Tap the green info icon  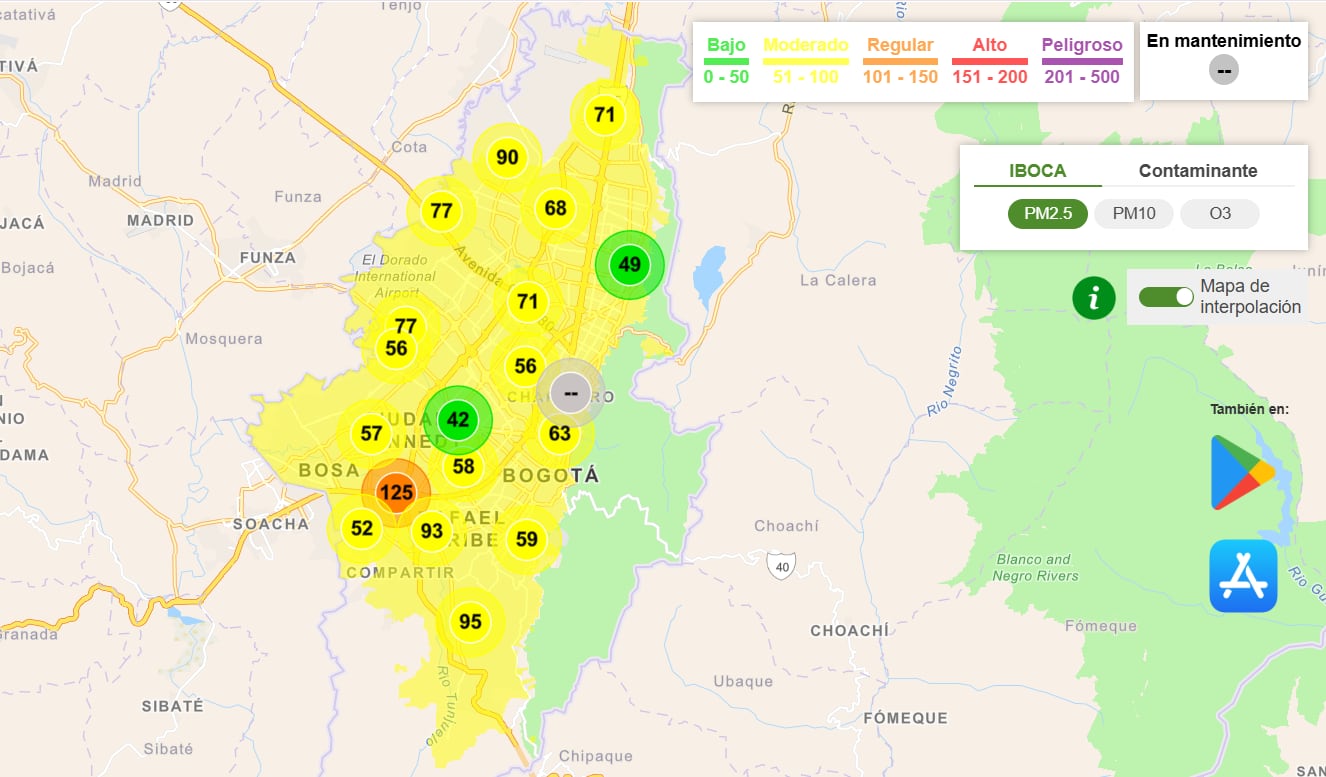pyautogui.click(x=1093, y=297)
